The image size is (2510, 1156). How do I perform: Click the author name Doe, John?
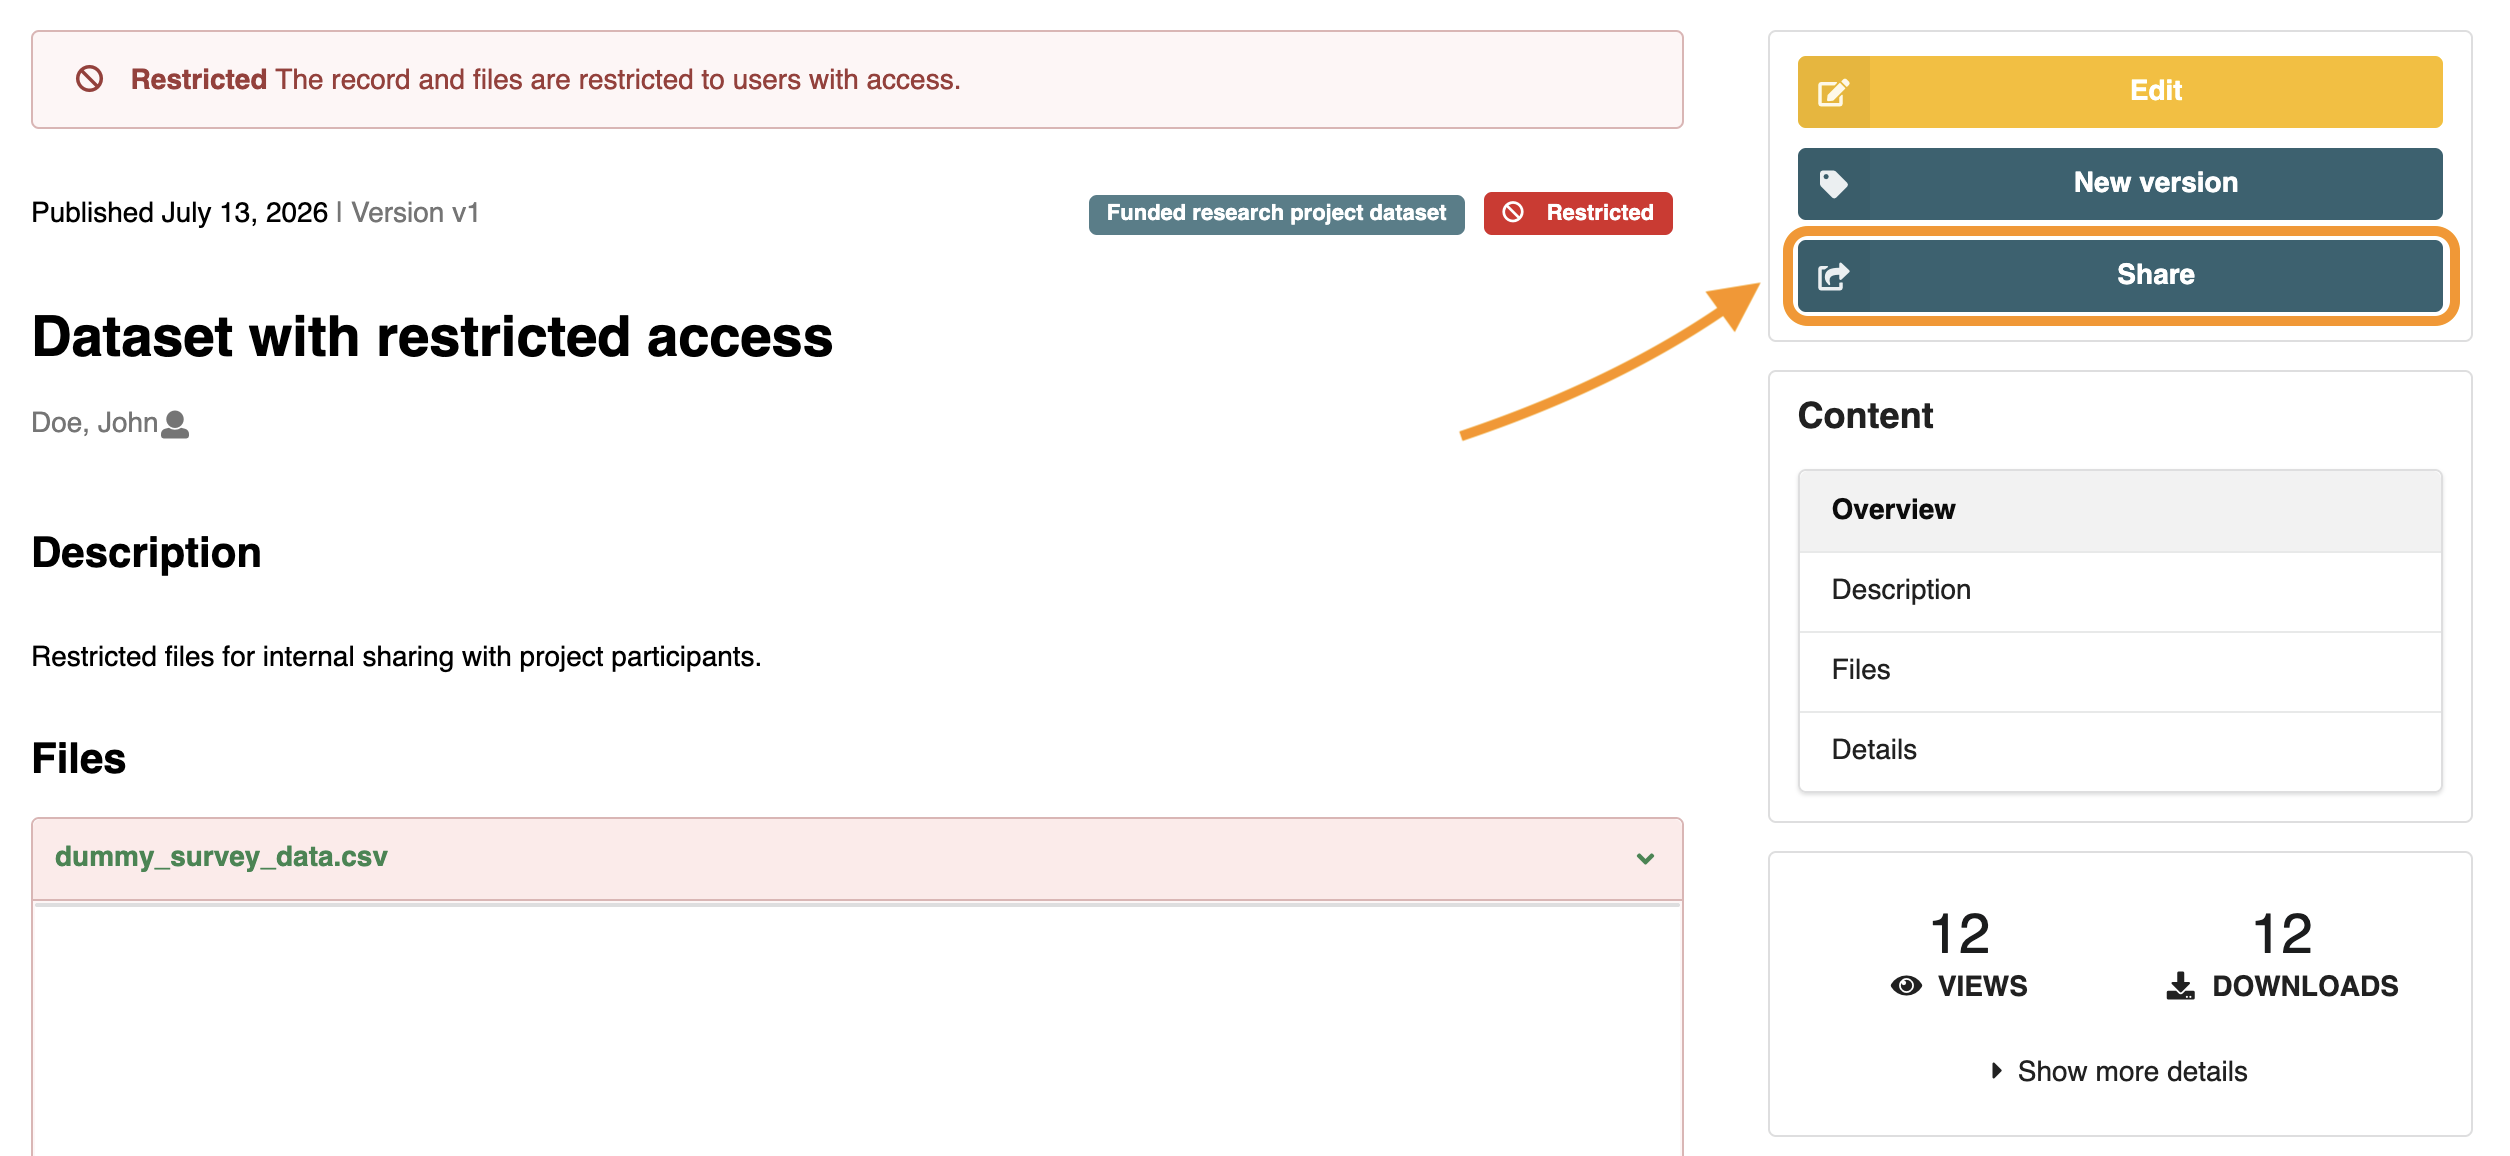[94, 423]
